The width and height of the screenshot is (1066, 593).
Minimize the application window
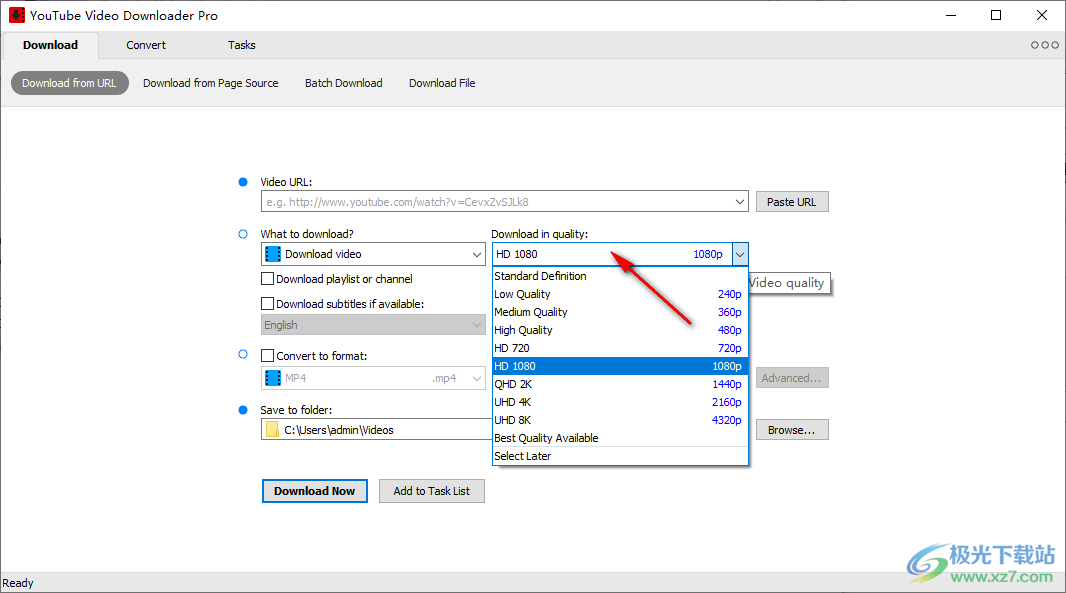tap(951, 15)
